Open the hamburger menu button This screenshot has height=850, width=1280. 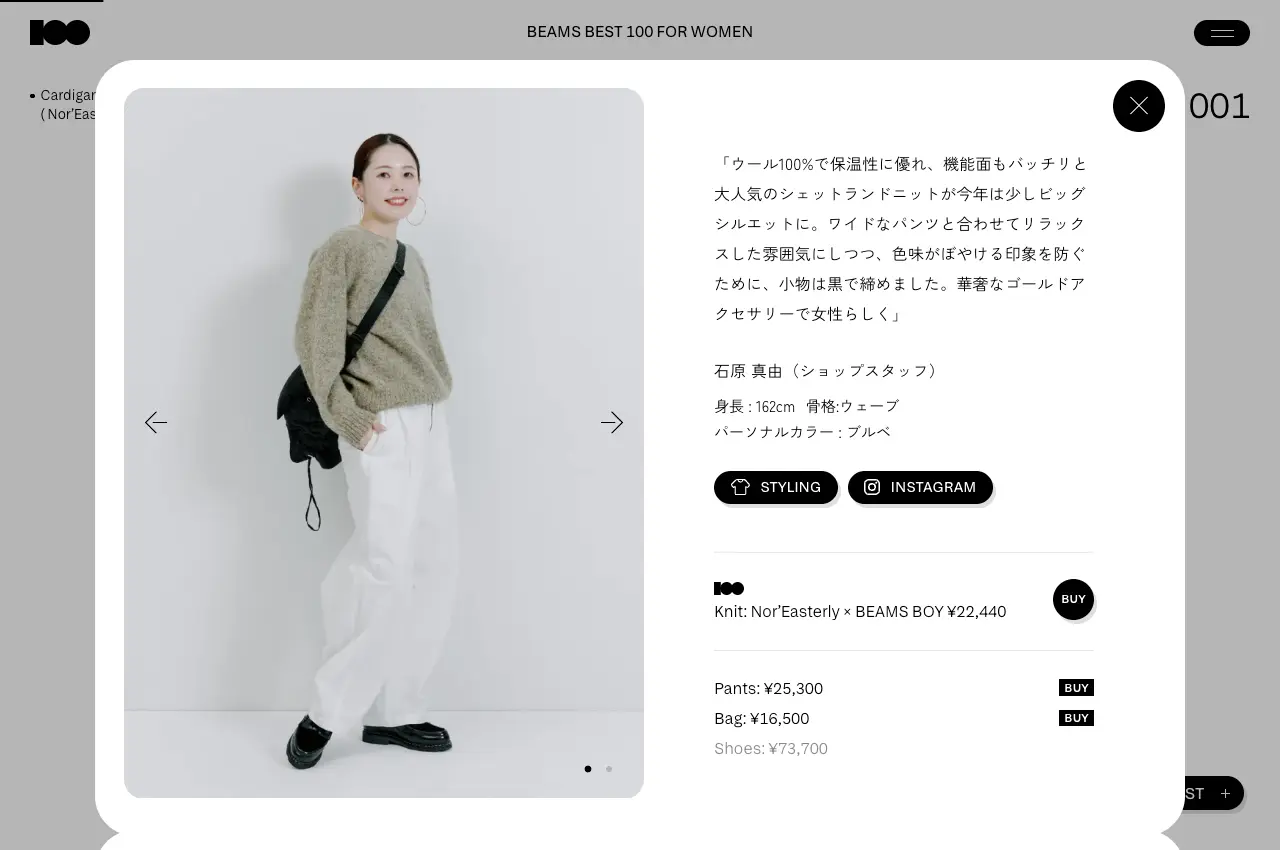pos(1222,33)
